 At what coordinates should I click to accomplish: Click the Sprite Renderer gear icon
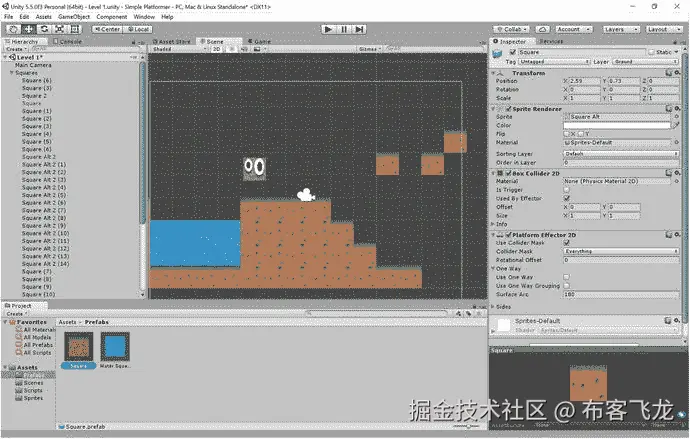677,108
